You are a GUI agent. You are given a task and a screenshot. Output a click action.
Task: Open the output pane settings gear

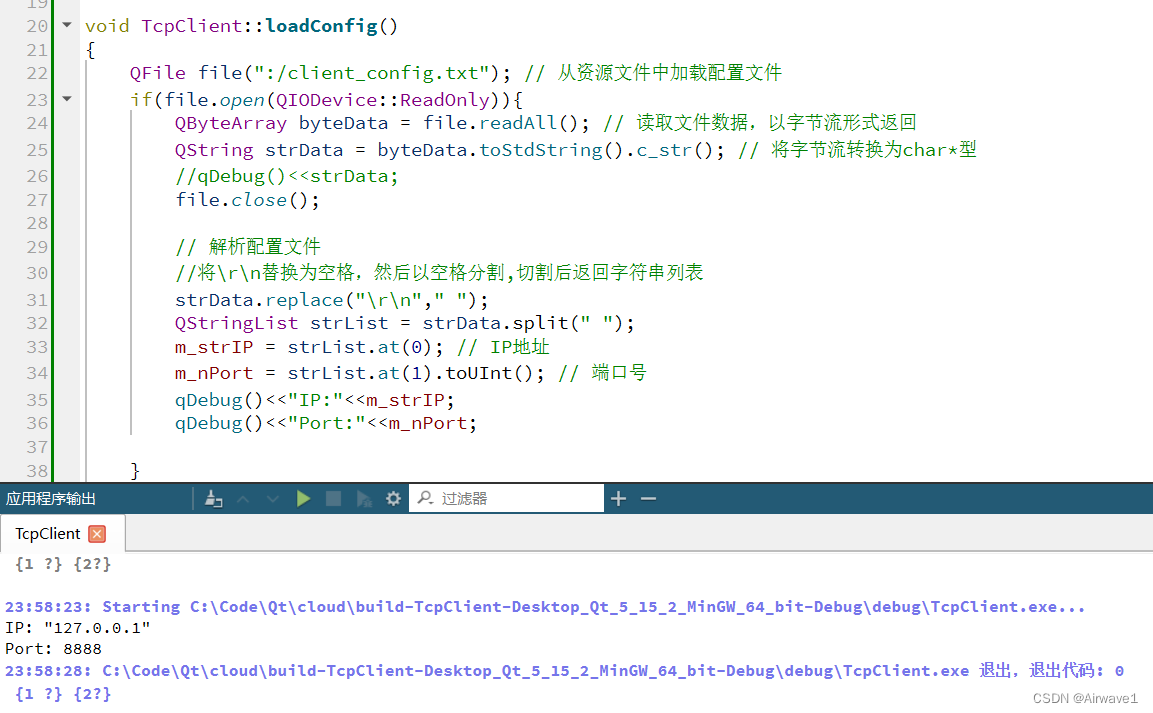tap(393, 497)
